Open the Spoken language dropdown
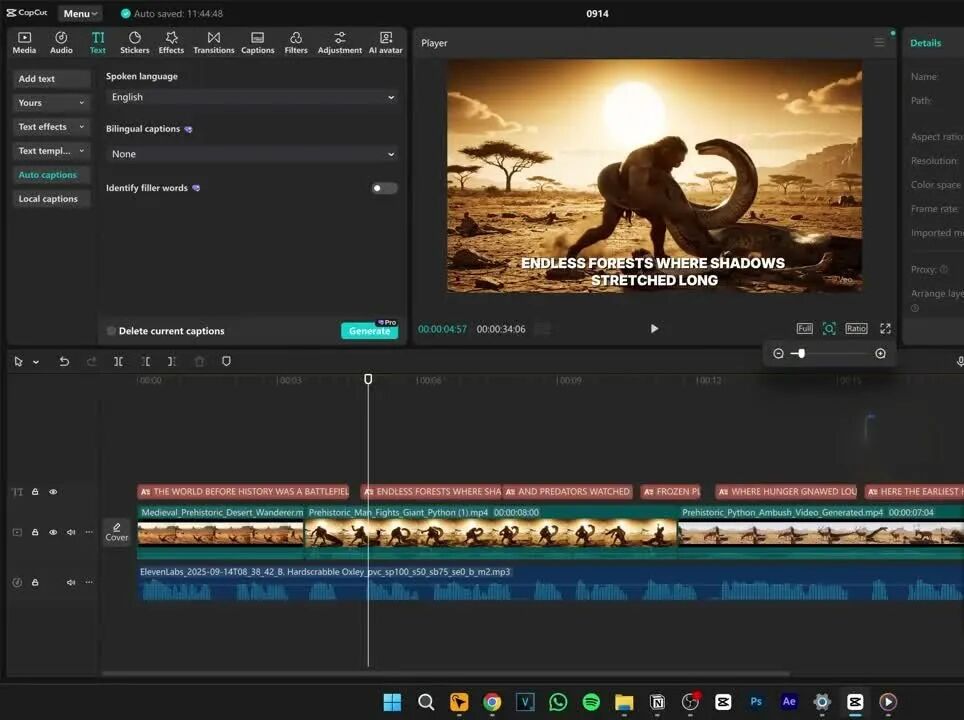The image size is (964, 720). tap(252, 97)
